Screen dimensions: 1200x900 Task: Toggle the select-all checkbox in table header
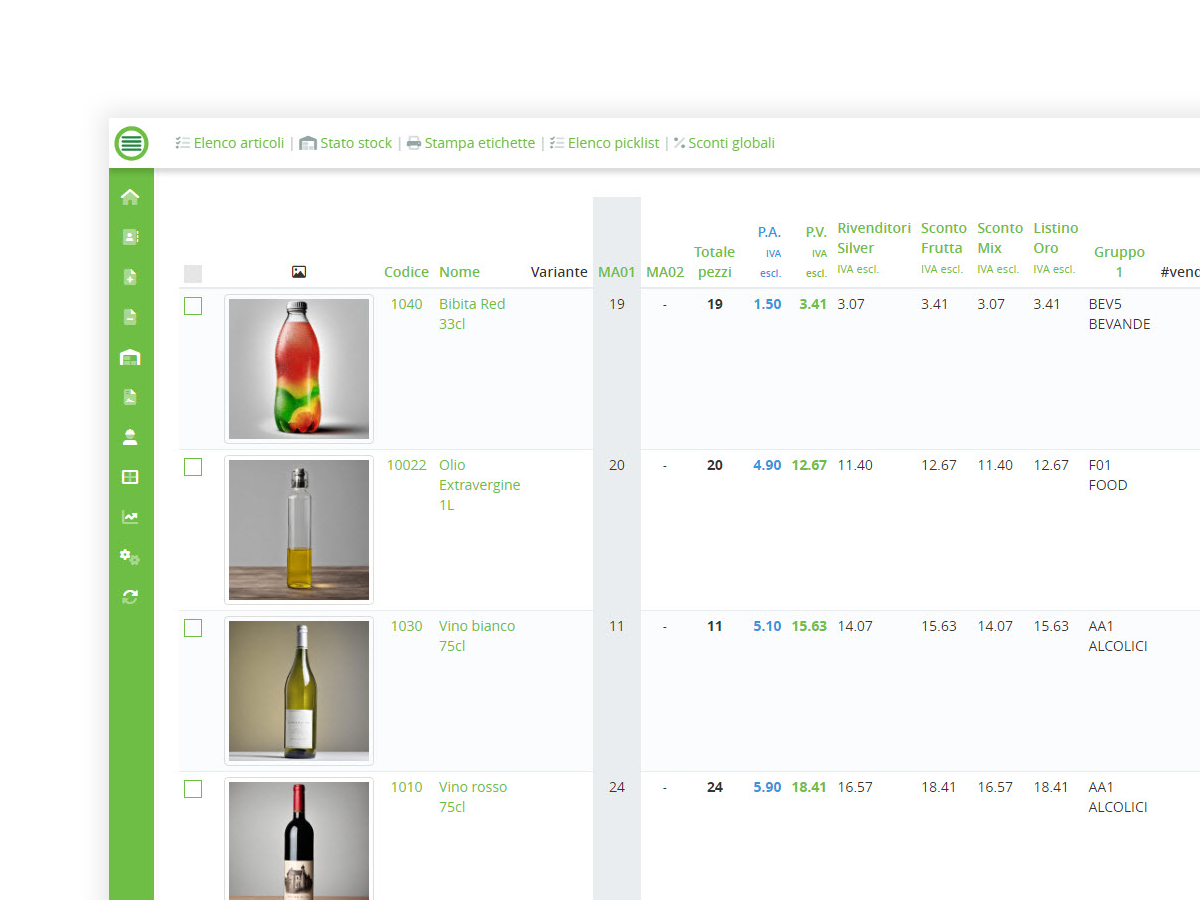pyautogui.click(x=193, y=273)
